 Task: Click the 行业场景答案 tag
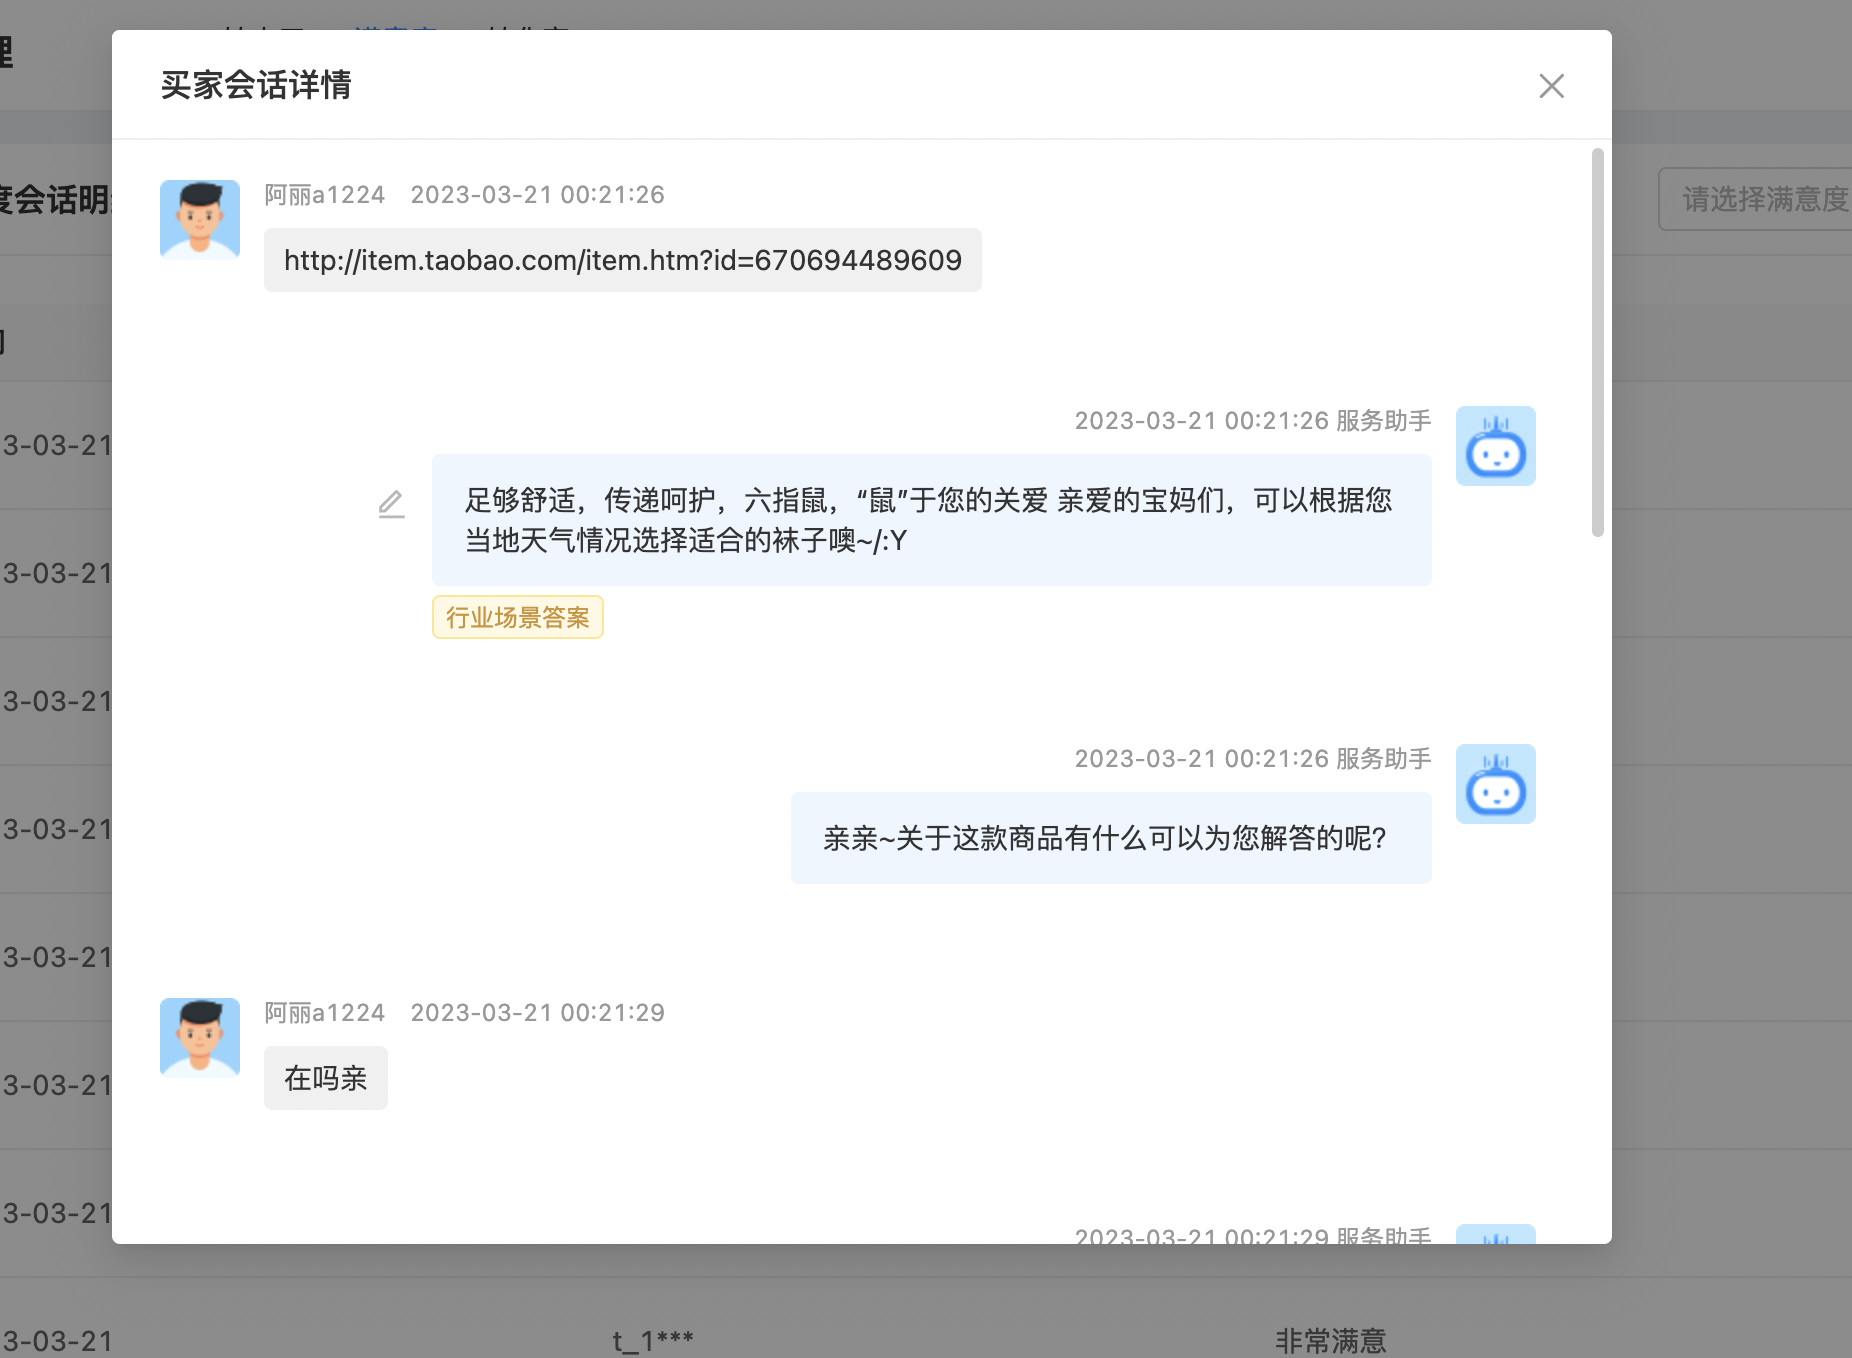[518, 617]
